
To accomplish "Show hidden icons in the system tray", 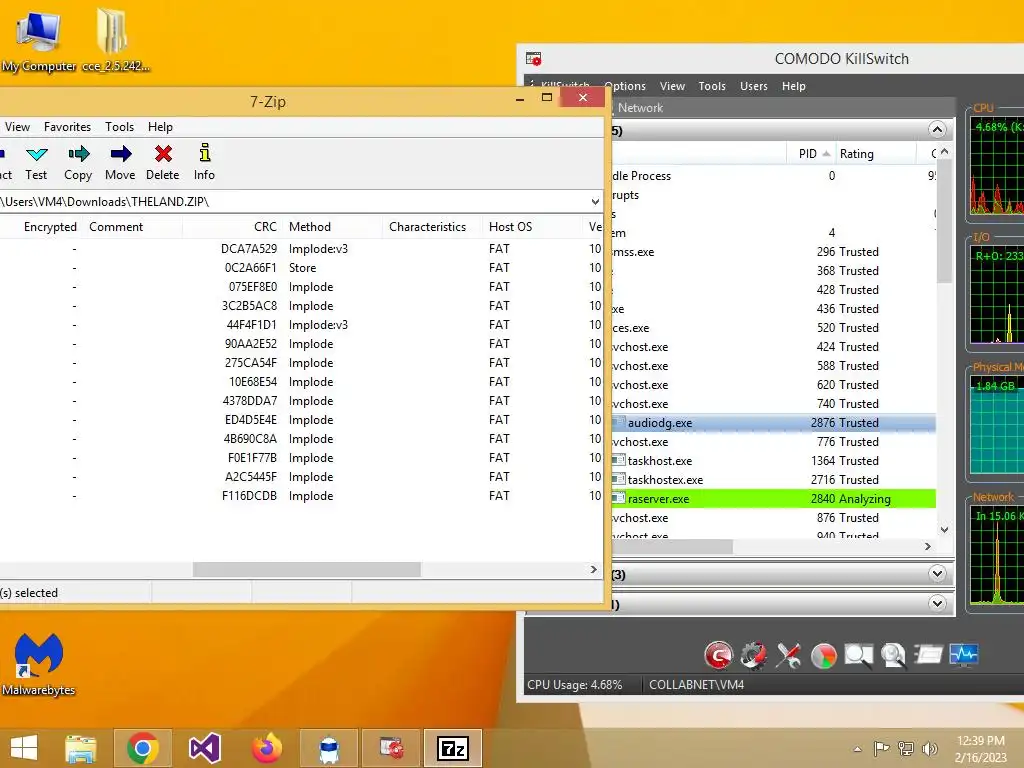I will (857, 749).
